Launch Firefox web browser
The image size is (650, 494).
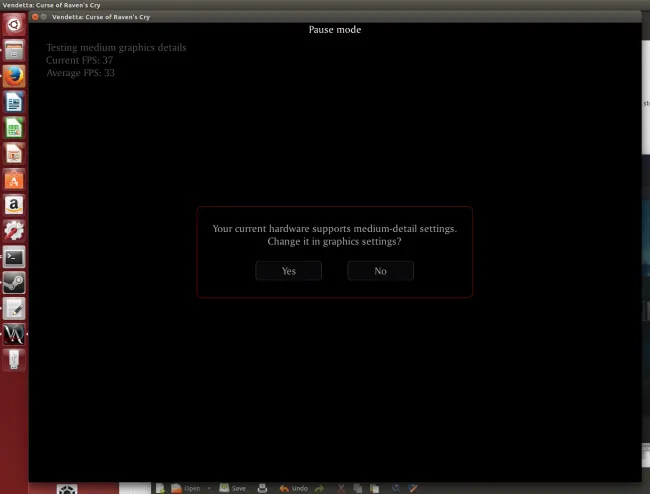pyautogui.click(x=14, y=76)
